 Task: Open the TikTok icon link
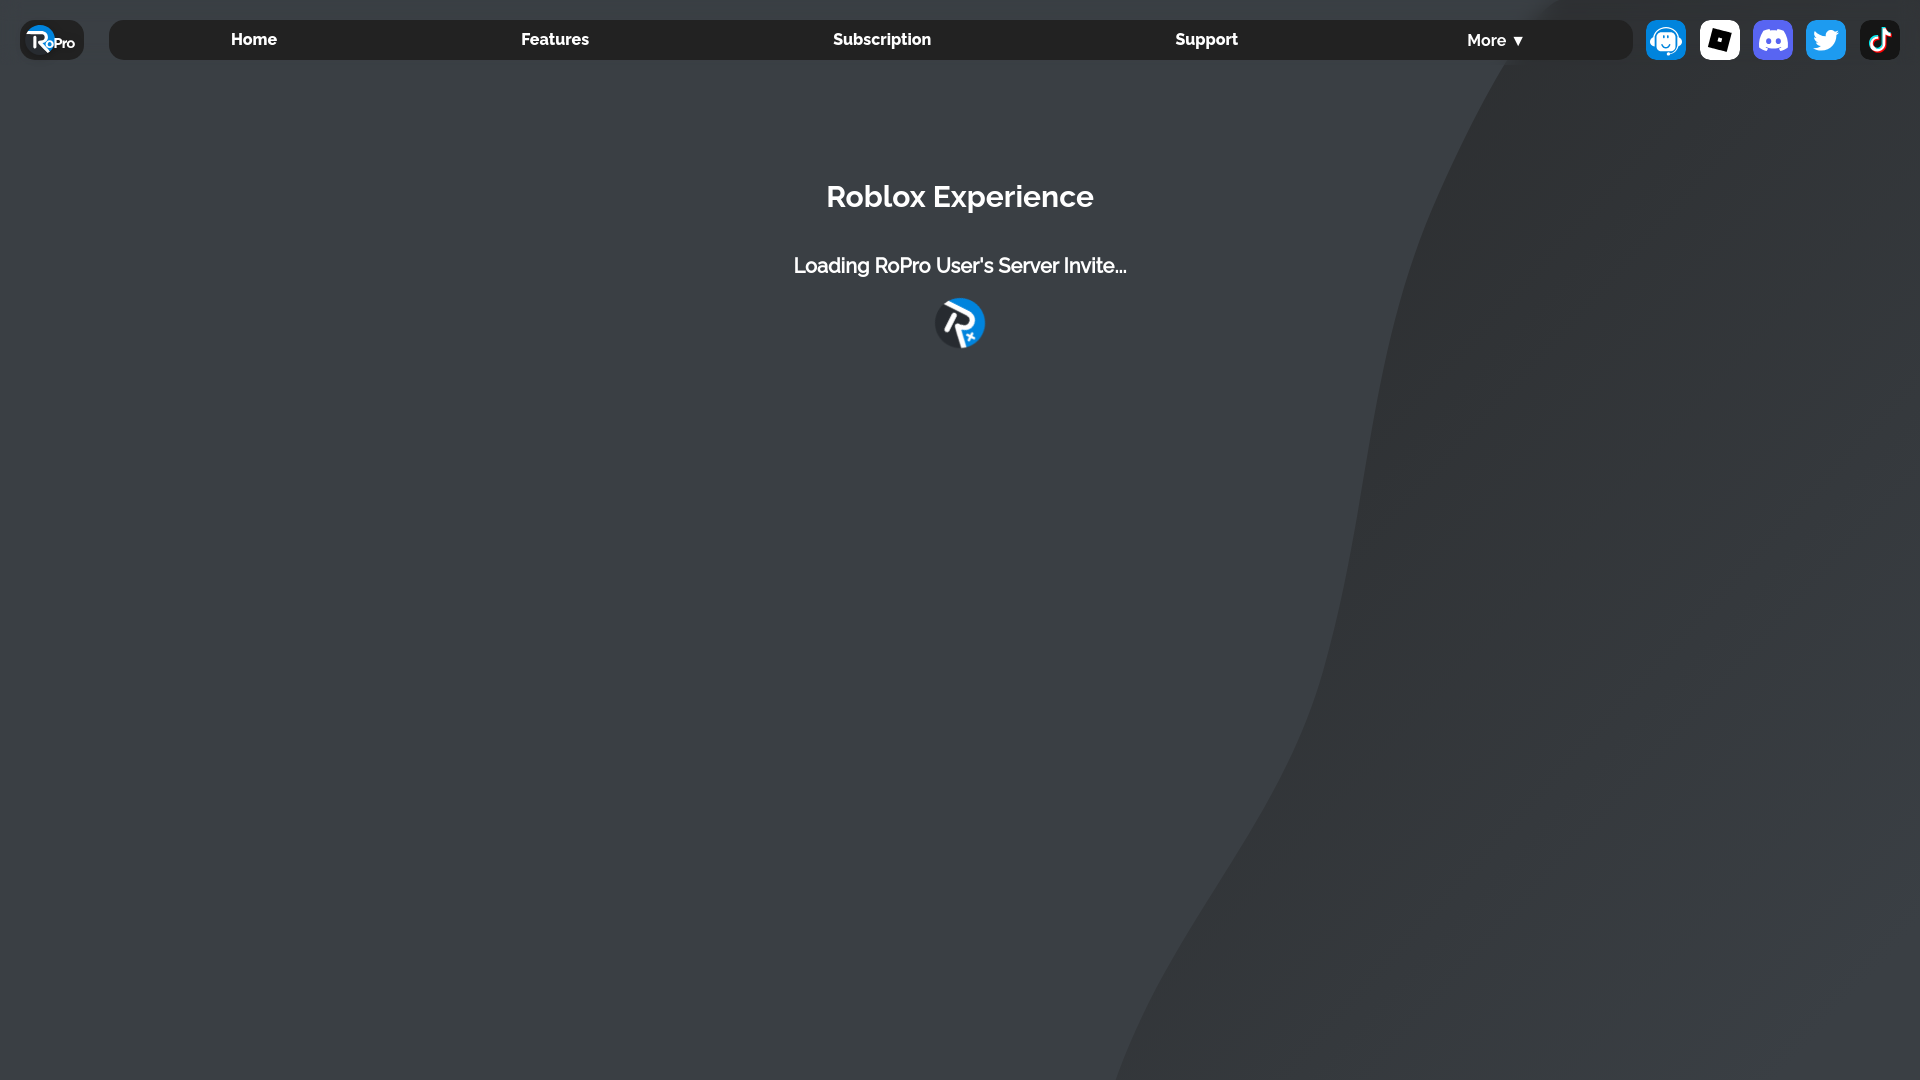point(1880,40)
